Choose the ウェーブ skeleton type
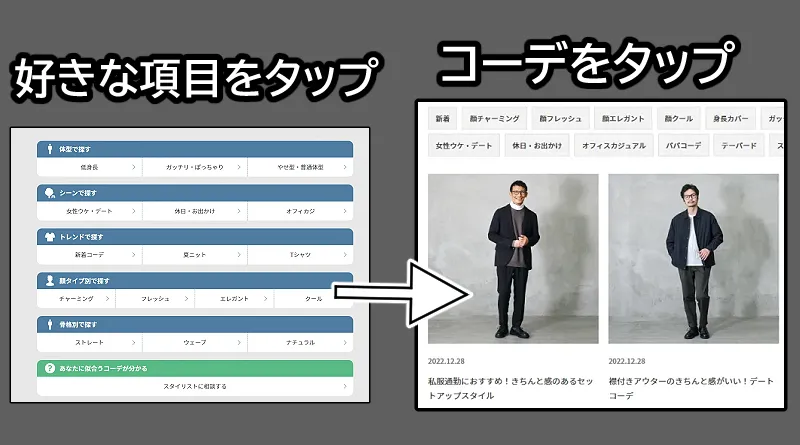Screen dimensions: 800x445 click(x=195, y=342)
